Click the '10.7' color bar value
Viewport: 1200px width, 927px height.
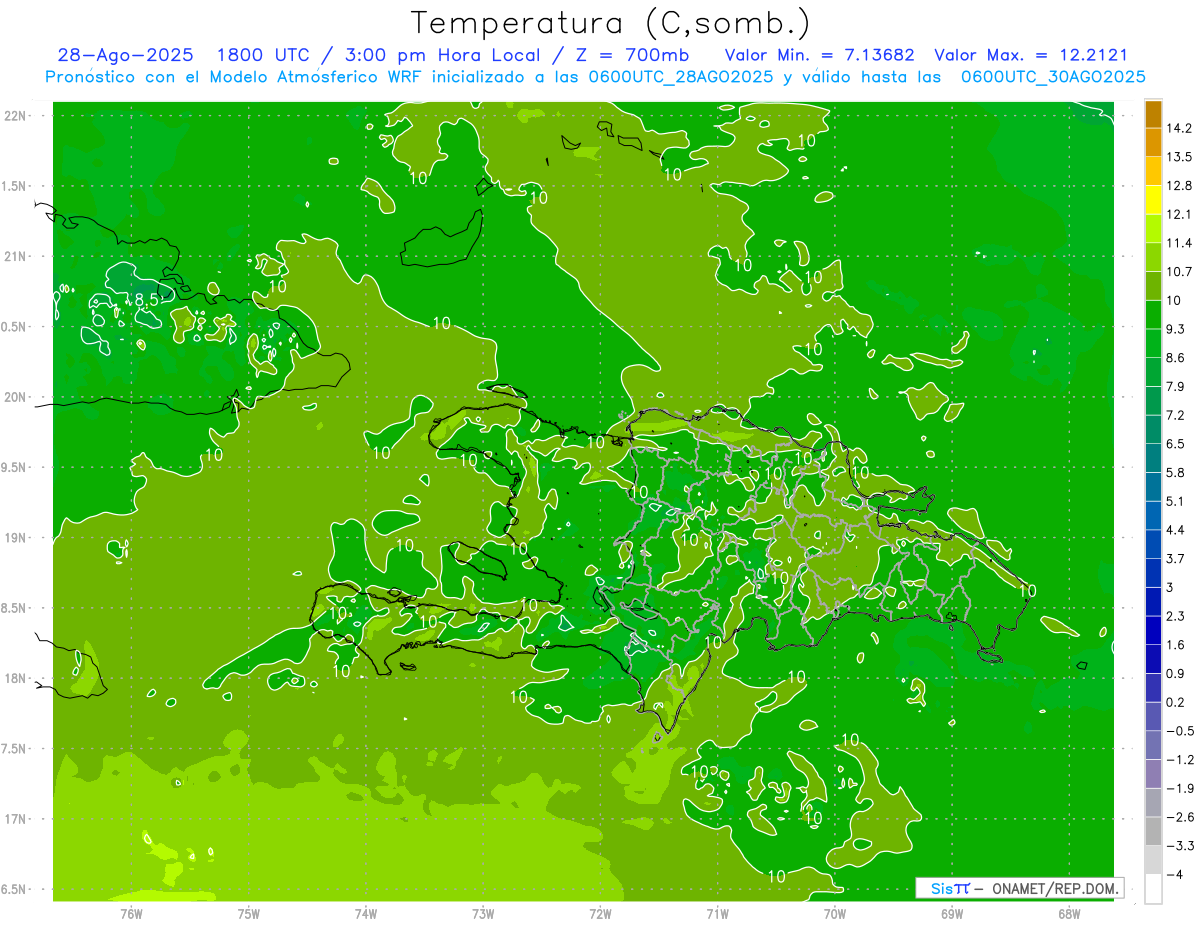coord(1180,271)
